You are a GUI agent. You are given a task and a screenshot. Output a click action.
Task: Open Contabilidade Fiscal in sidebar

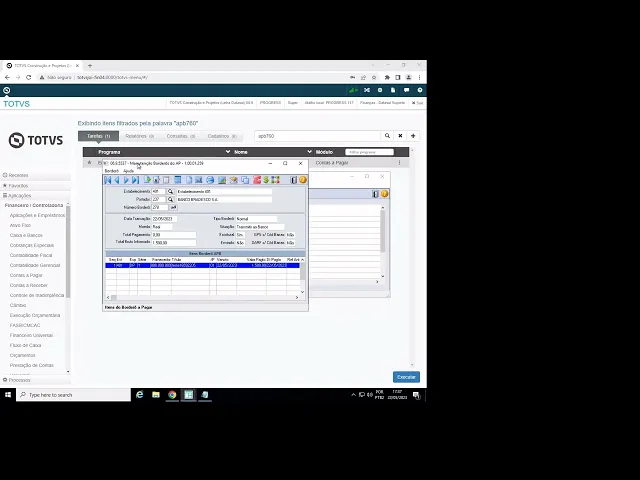[x=31, y=256]
